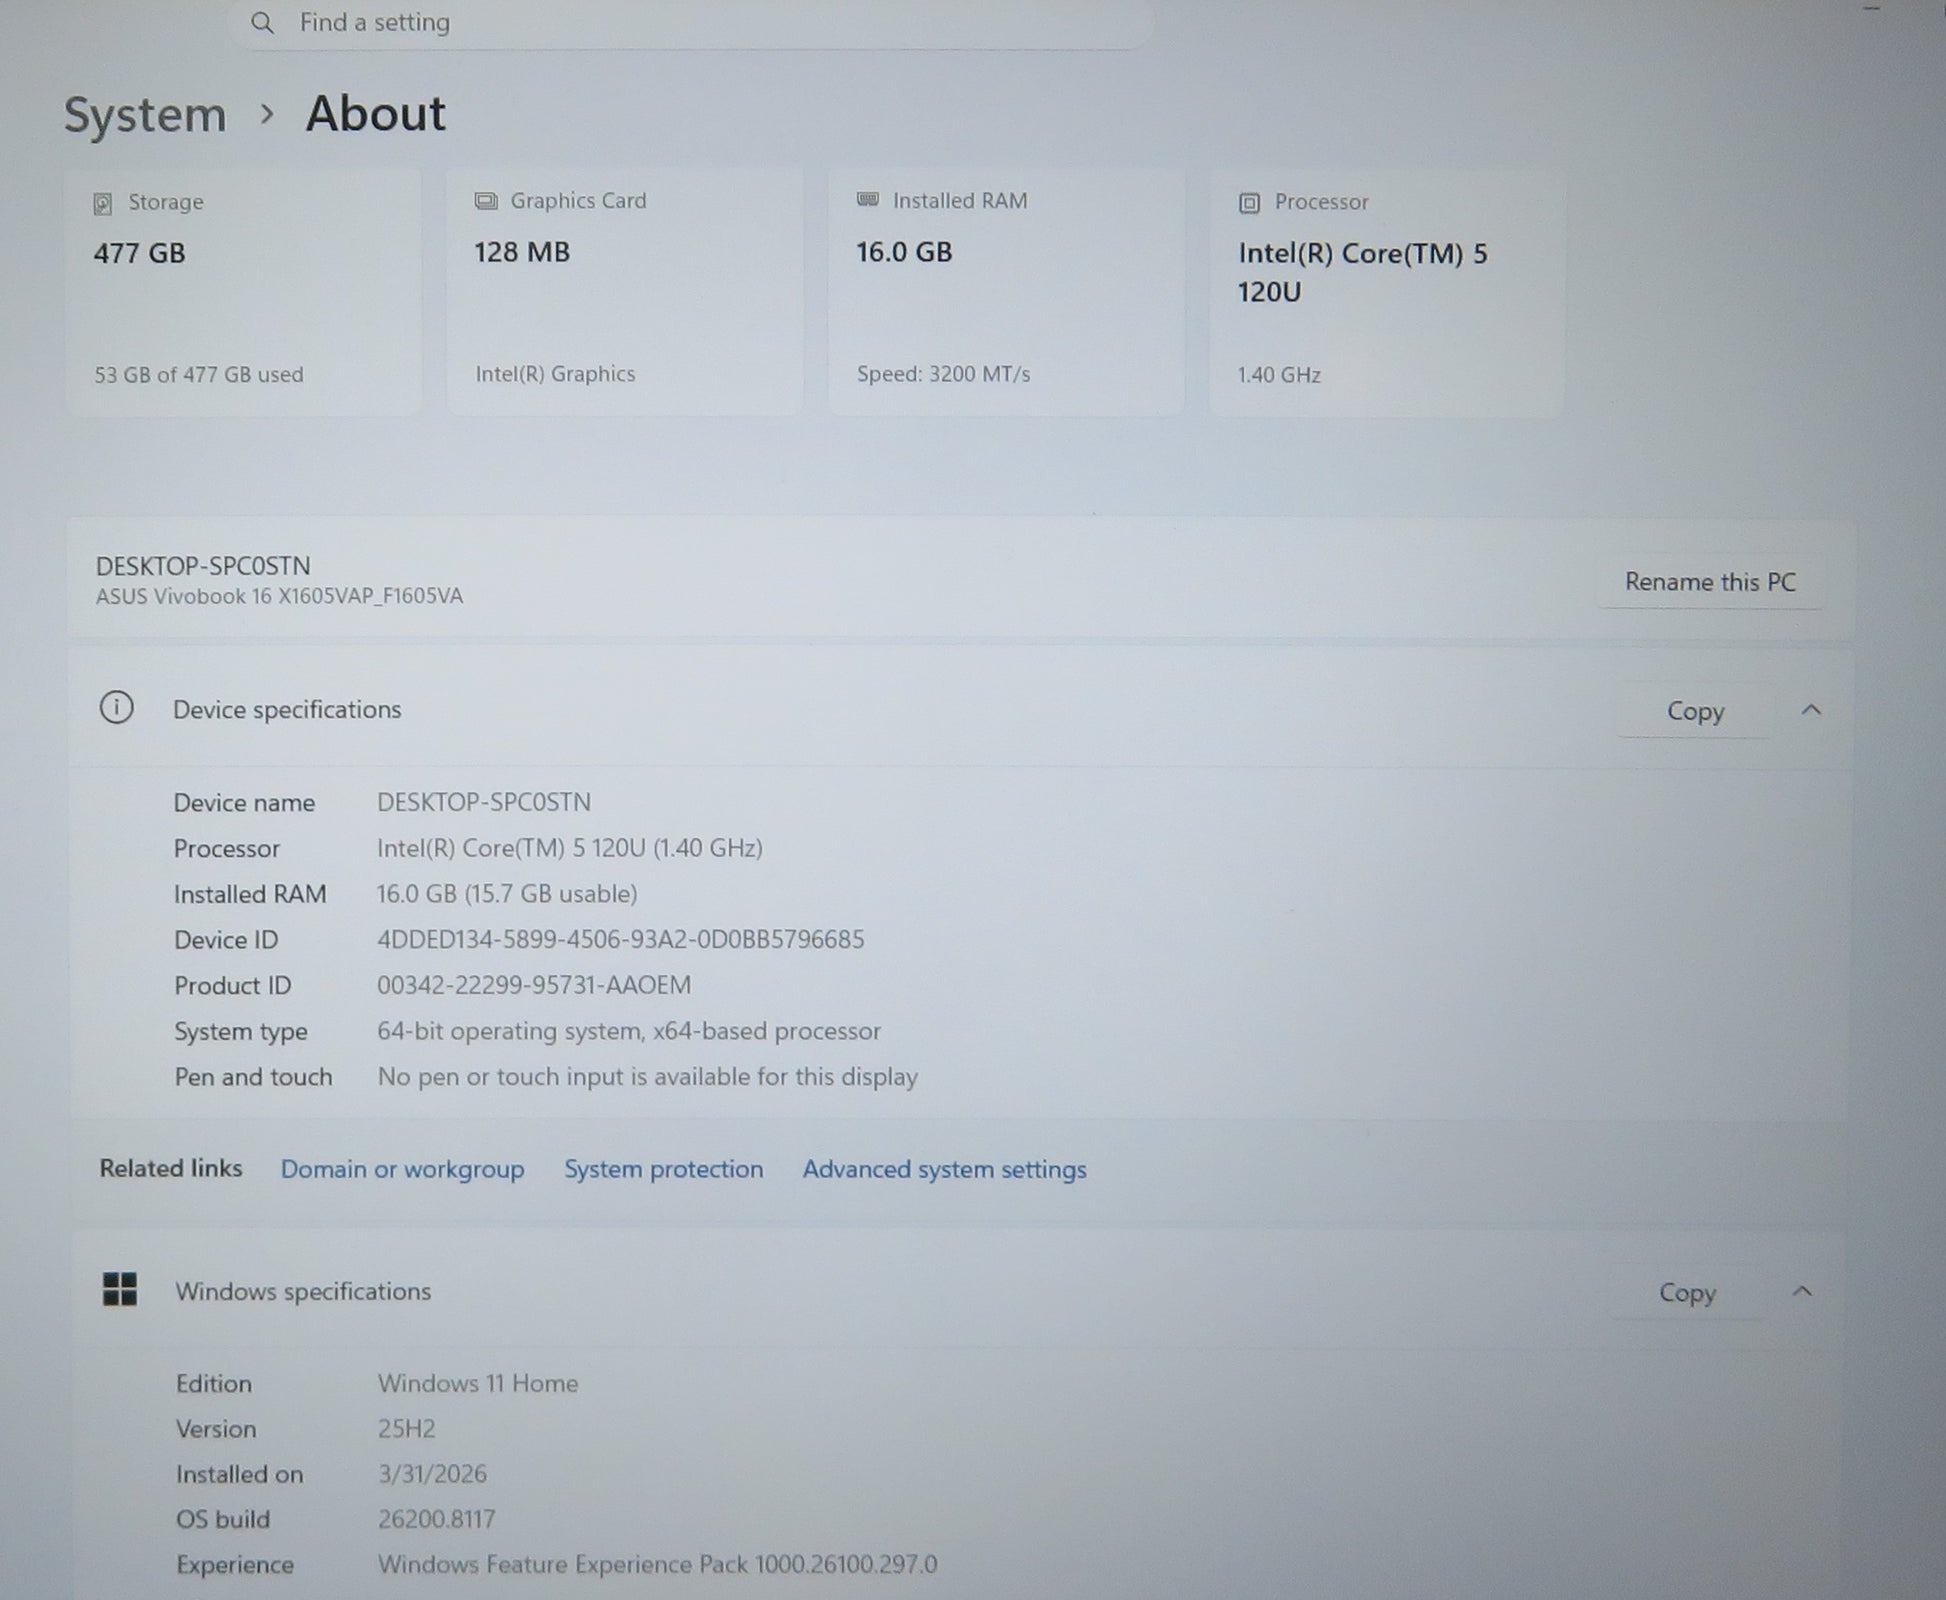
Task: Click the Graphics Card icon
Action: pos(486,201)
